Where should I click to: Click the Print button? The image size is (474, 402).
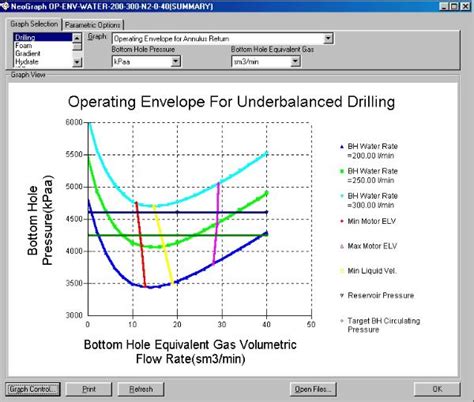(x=89, y=389)
